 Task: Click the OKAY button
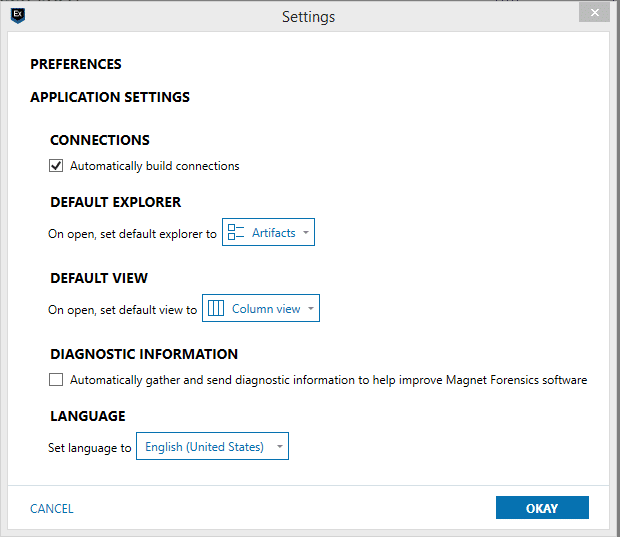(x=542, y=508)
